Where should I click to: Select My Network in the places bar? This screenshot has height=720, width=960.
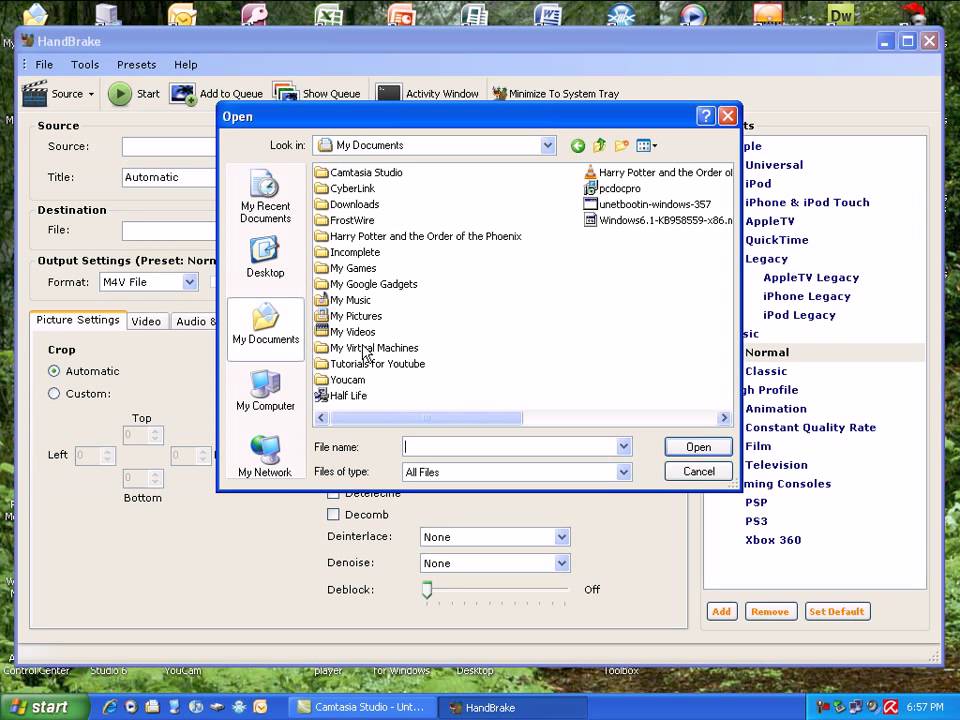click(265, 456)
